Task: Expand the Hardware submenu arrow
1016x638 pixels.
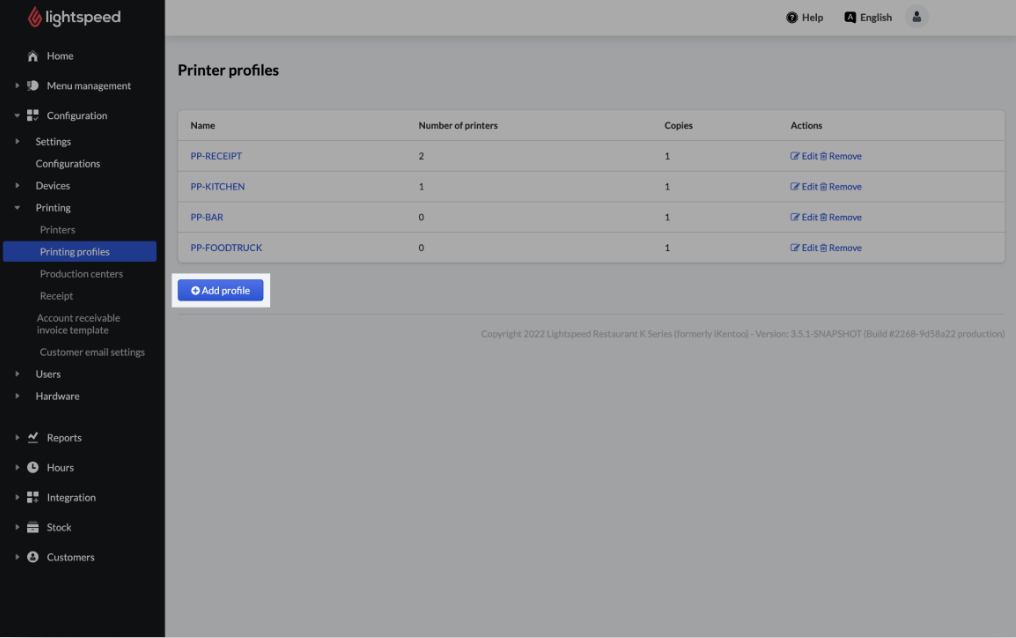Action: pos(17,396)
